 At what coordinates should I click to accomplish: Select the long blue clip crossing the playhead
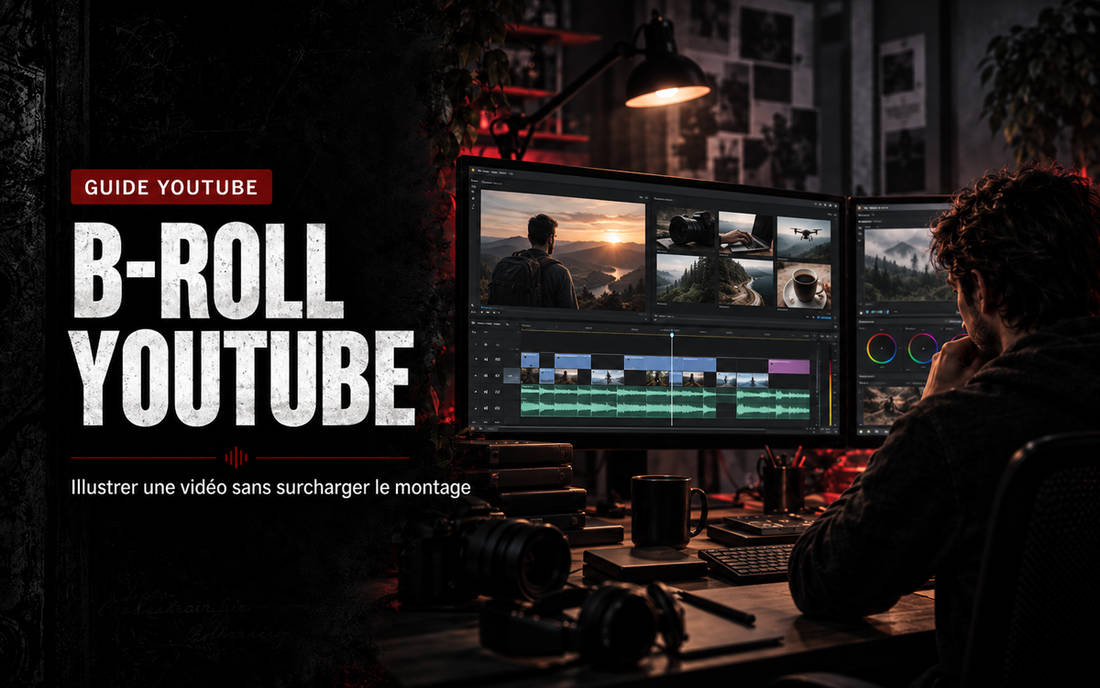pos(670,363)
